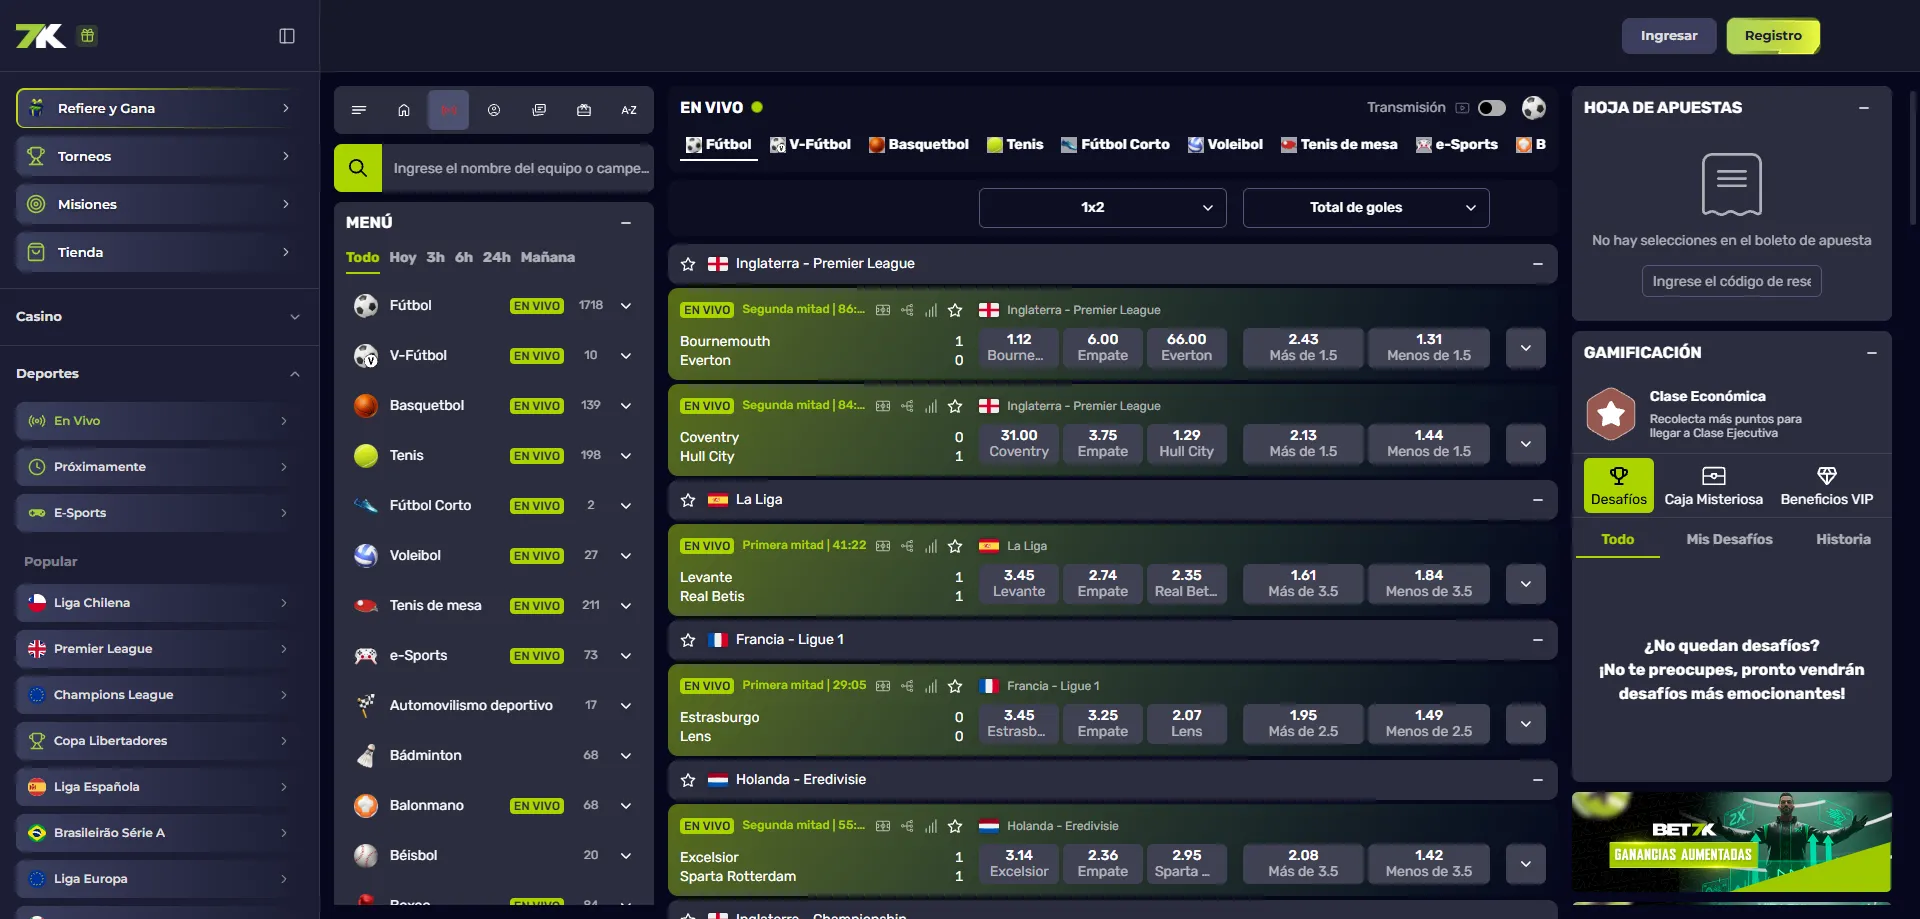Viewport: 1920px width, 919px height.
Task: Open the Total de goles dropdown
Action: pyautogui.click(x=1366, y=208)
